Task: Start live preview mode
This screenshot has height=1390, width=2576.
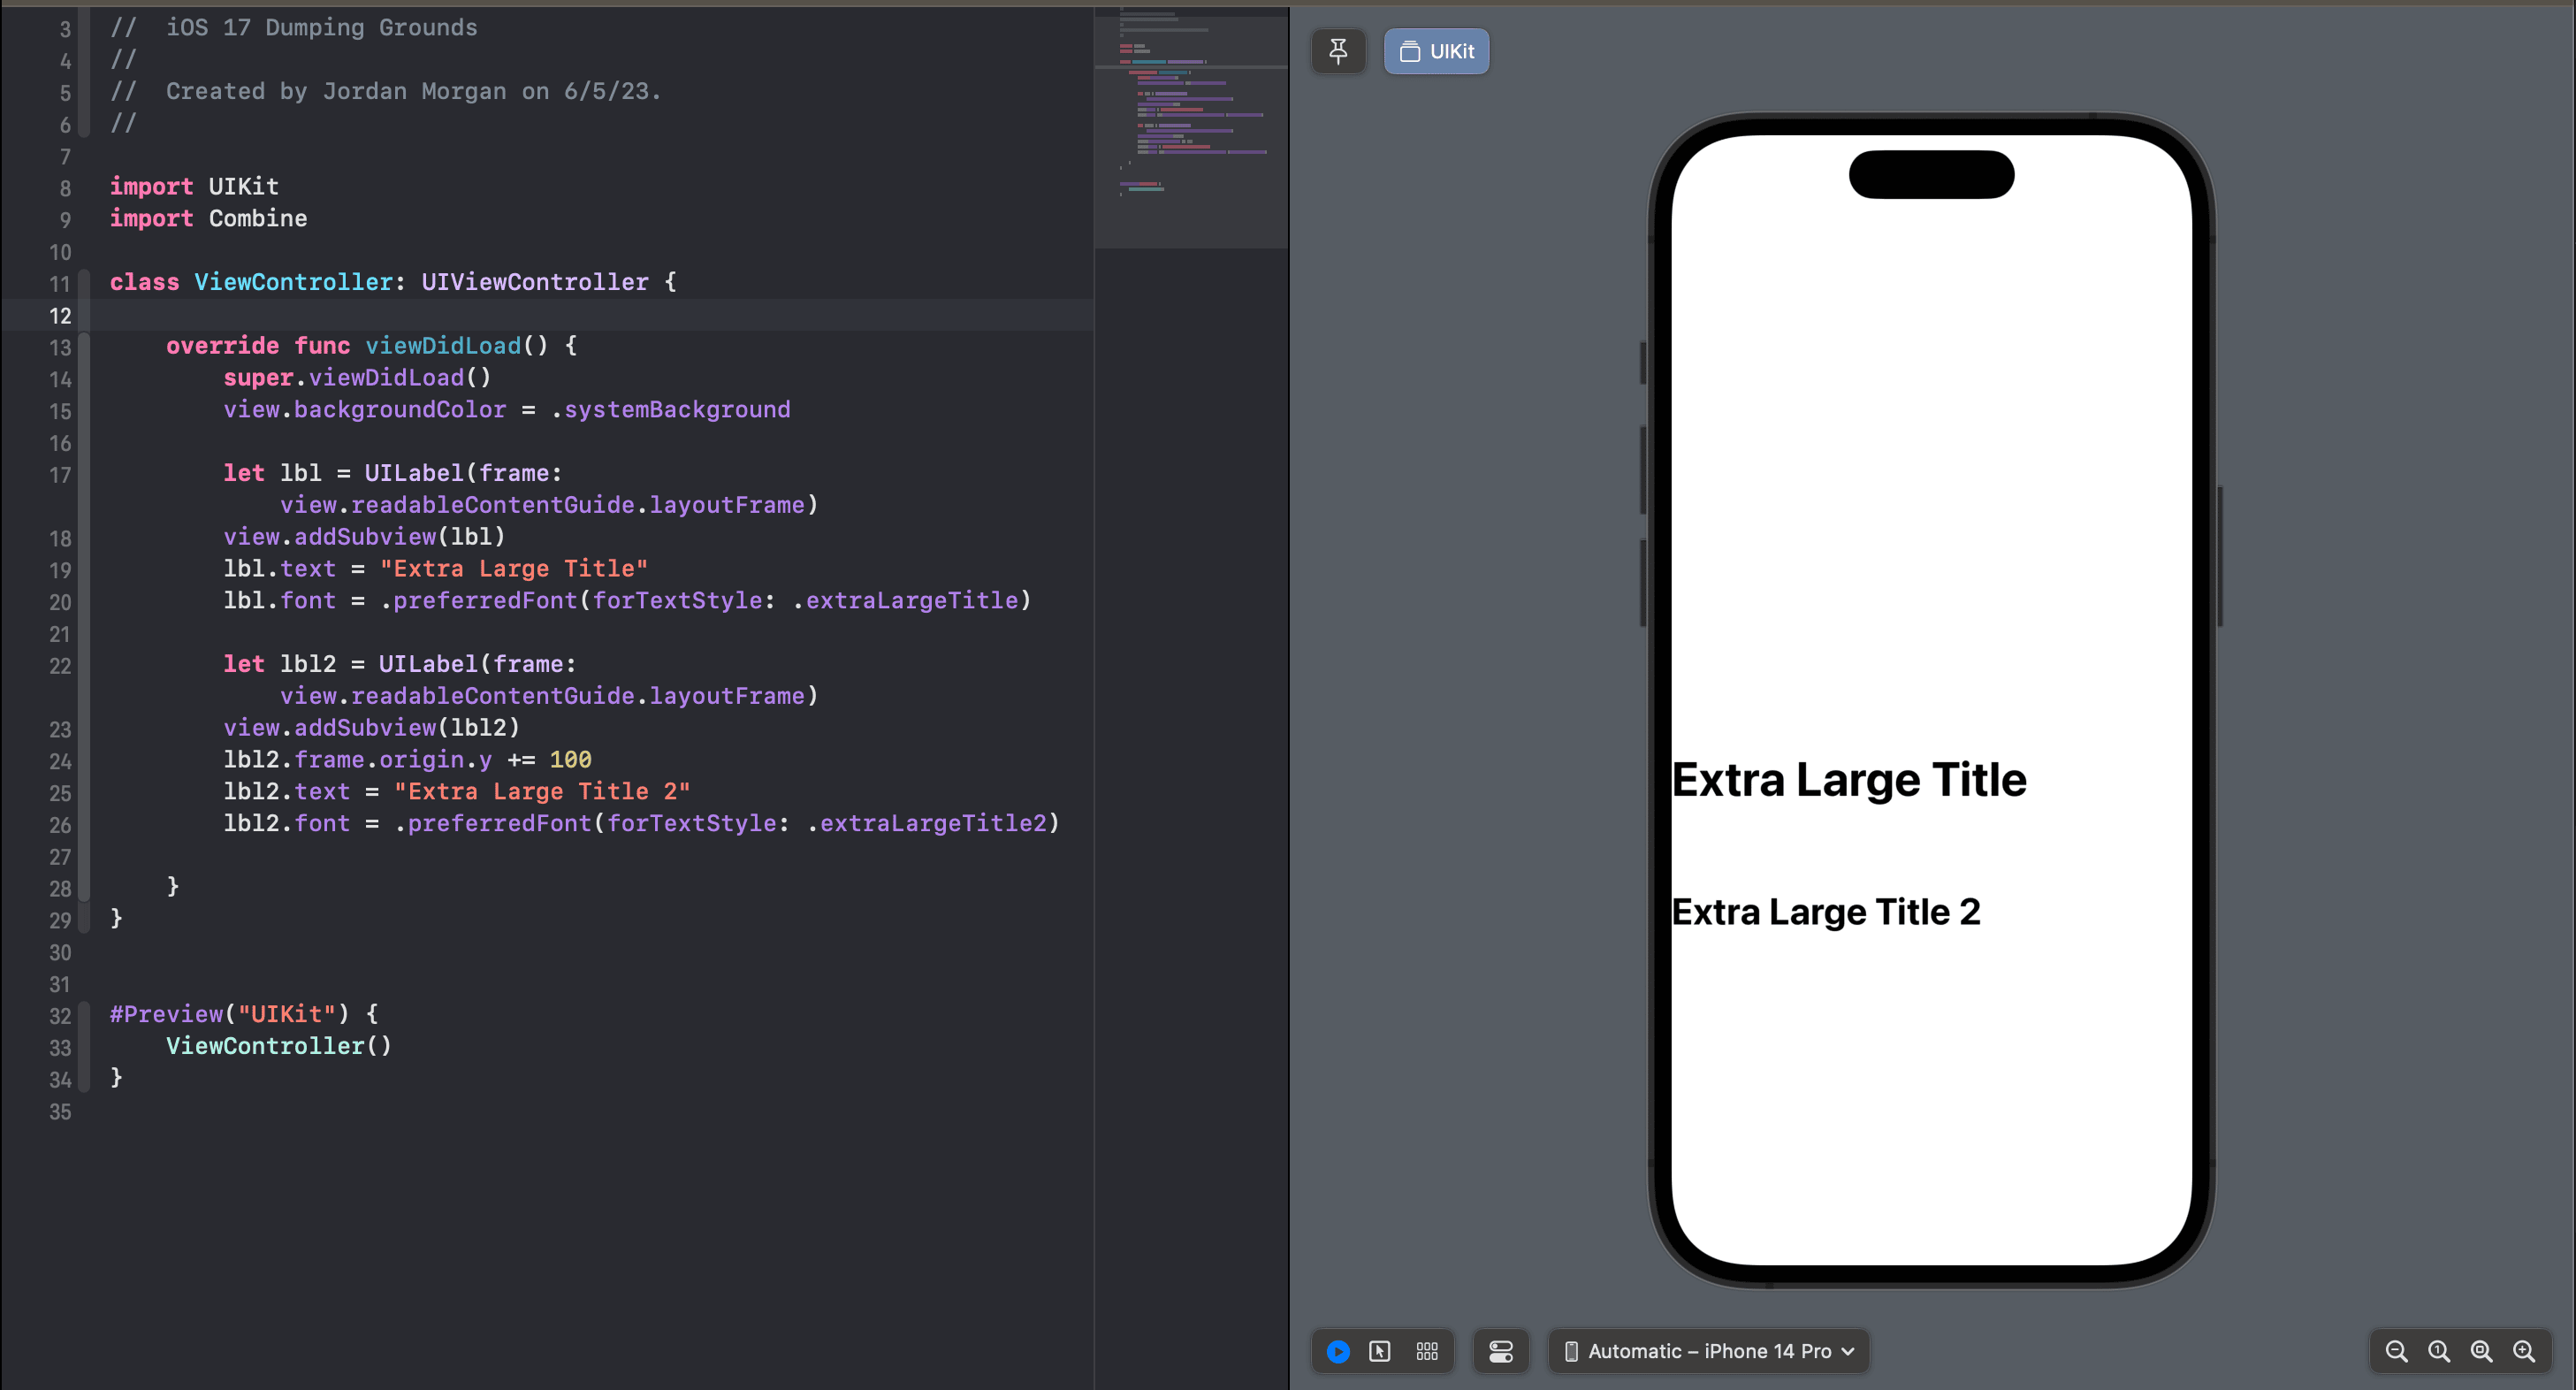Action: 1338,1352
